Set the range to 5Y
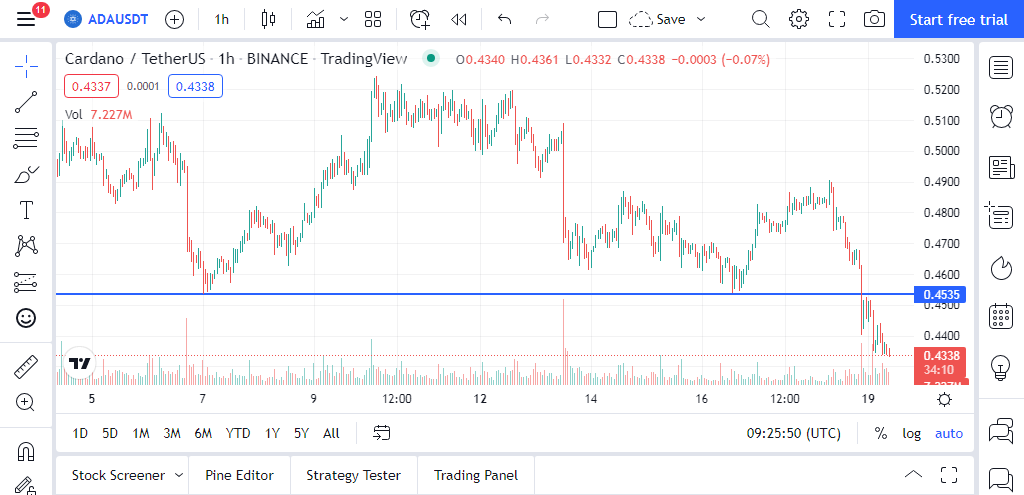Viewport: 1024px width, 495px height. (301, 433)
